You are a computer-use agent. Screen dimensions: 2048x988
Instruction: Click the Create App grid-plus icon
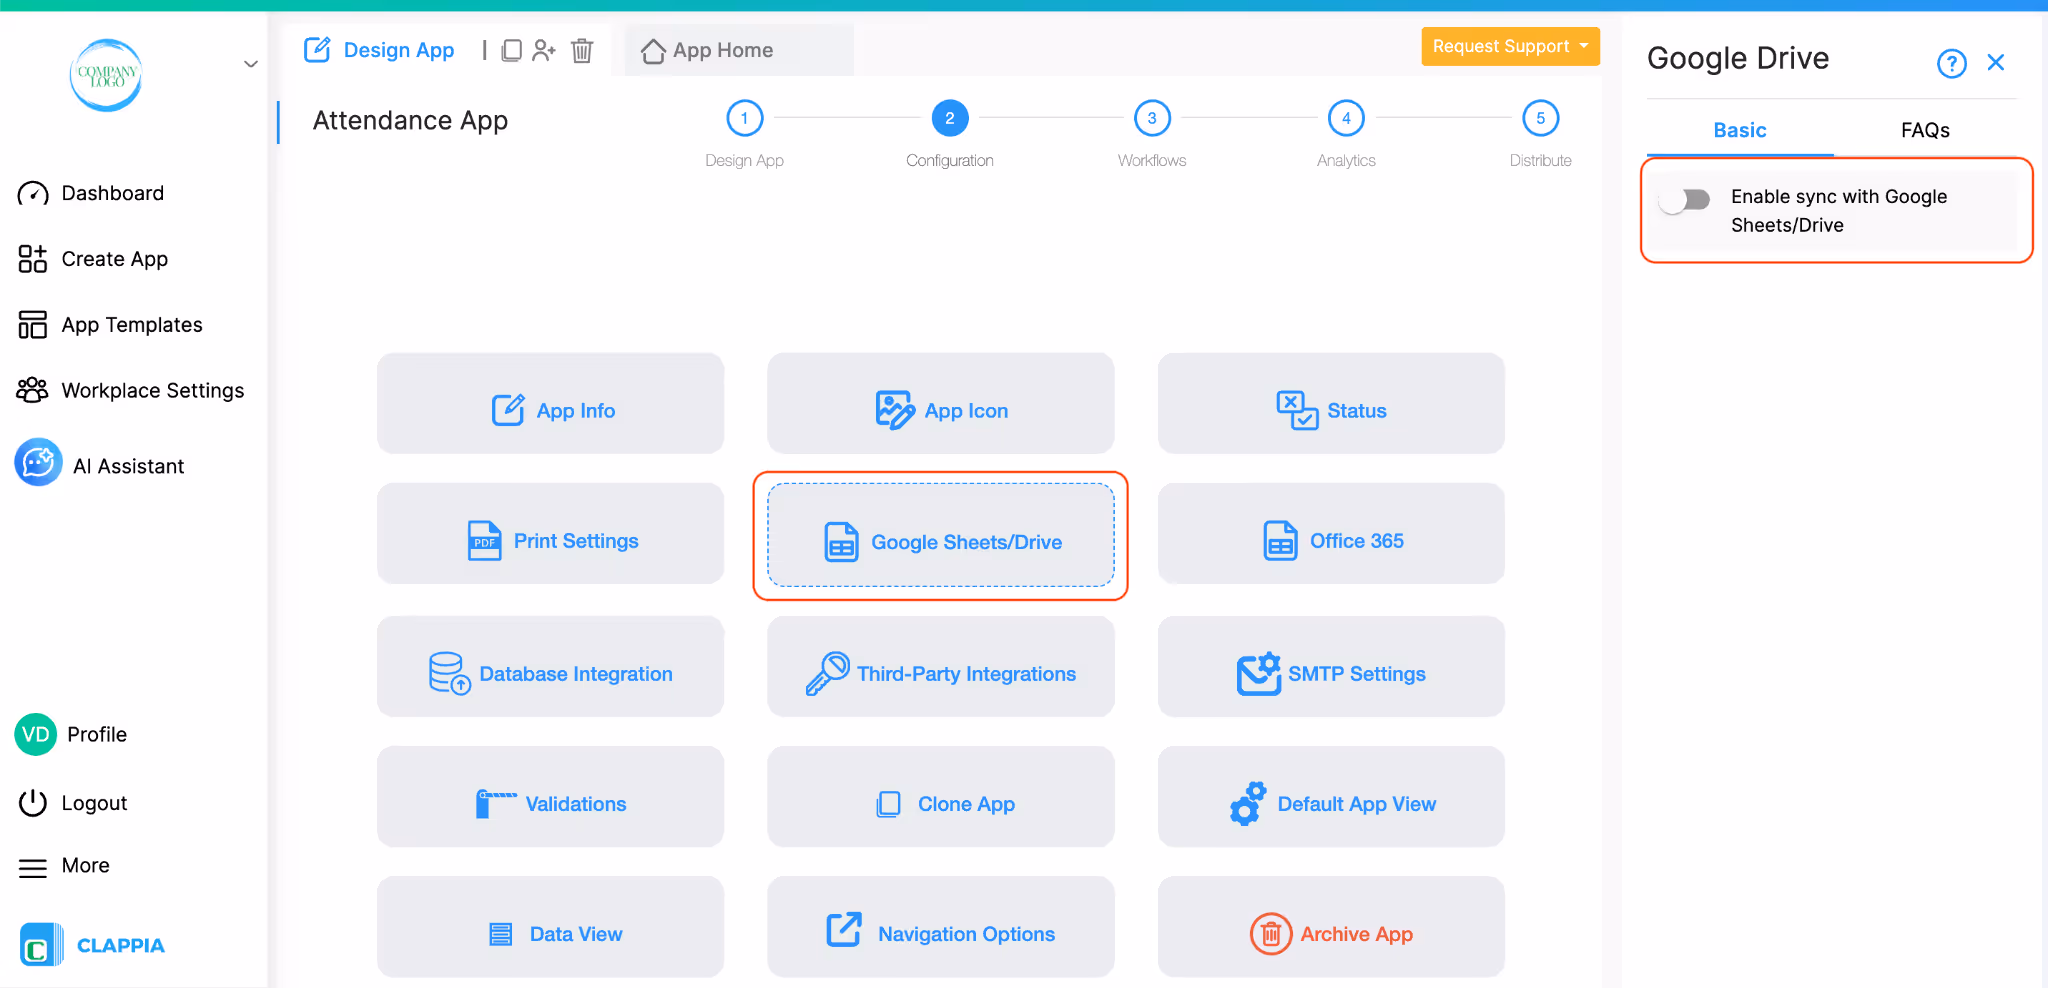click(32, 259)
